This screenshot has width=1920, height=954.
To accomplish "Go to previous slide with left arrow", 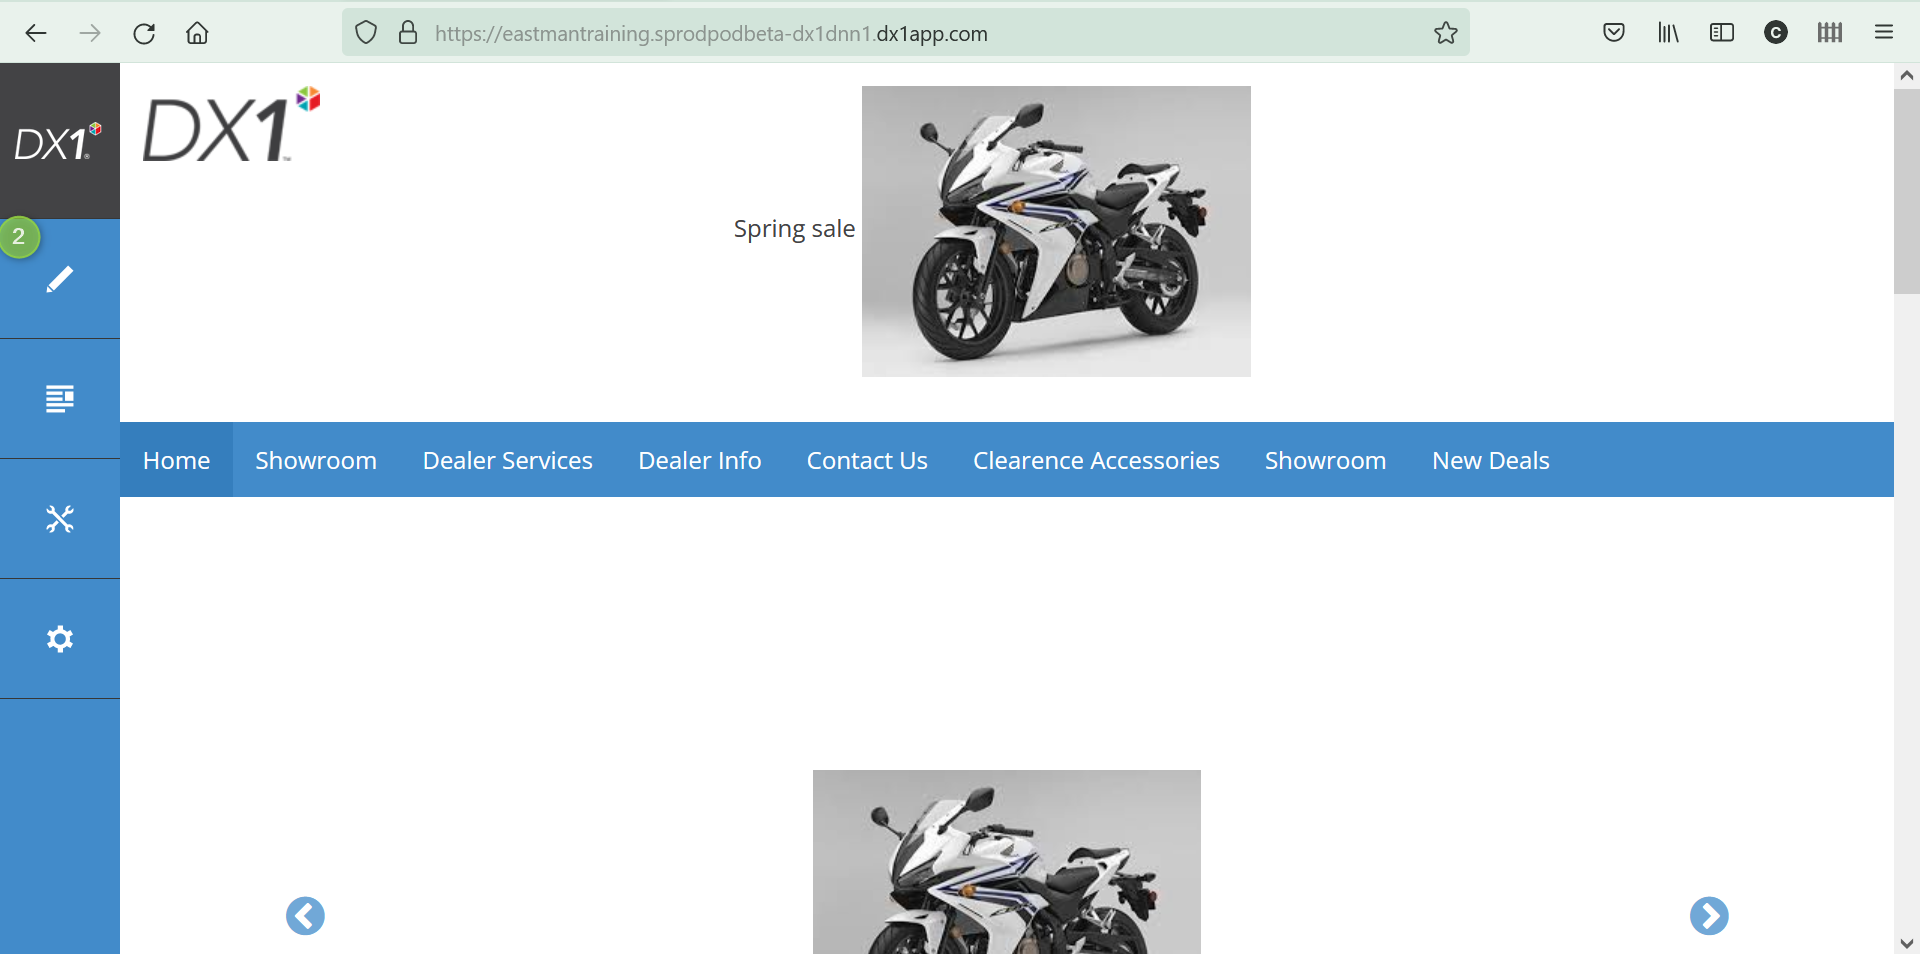I will [x=305, y=915].
